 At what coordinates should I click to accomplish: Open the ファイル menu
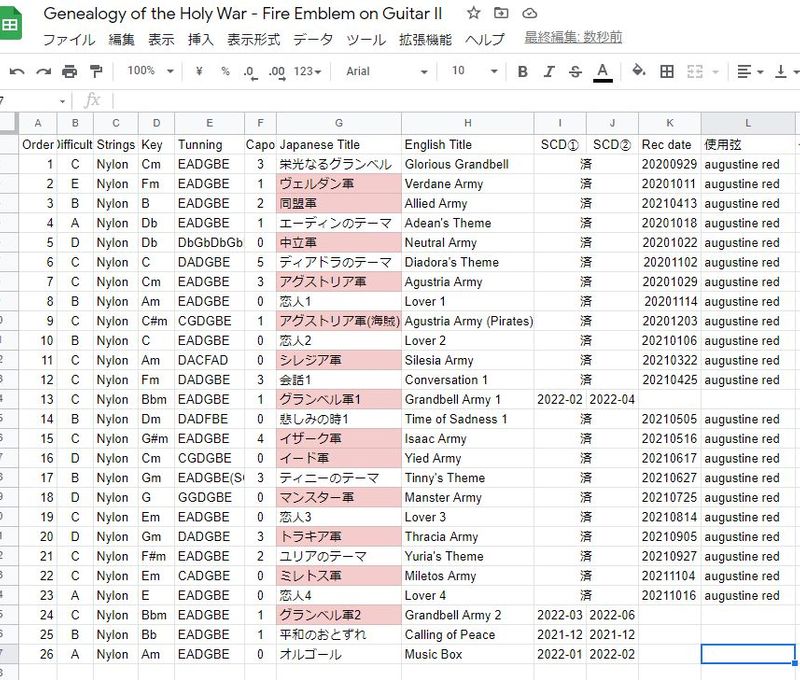[x=69, y=40]
